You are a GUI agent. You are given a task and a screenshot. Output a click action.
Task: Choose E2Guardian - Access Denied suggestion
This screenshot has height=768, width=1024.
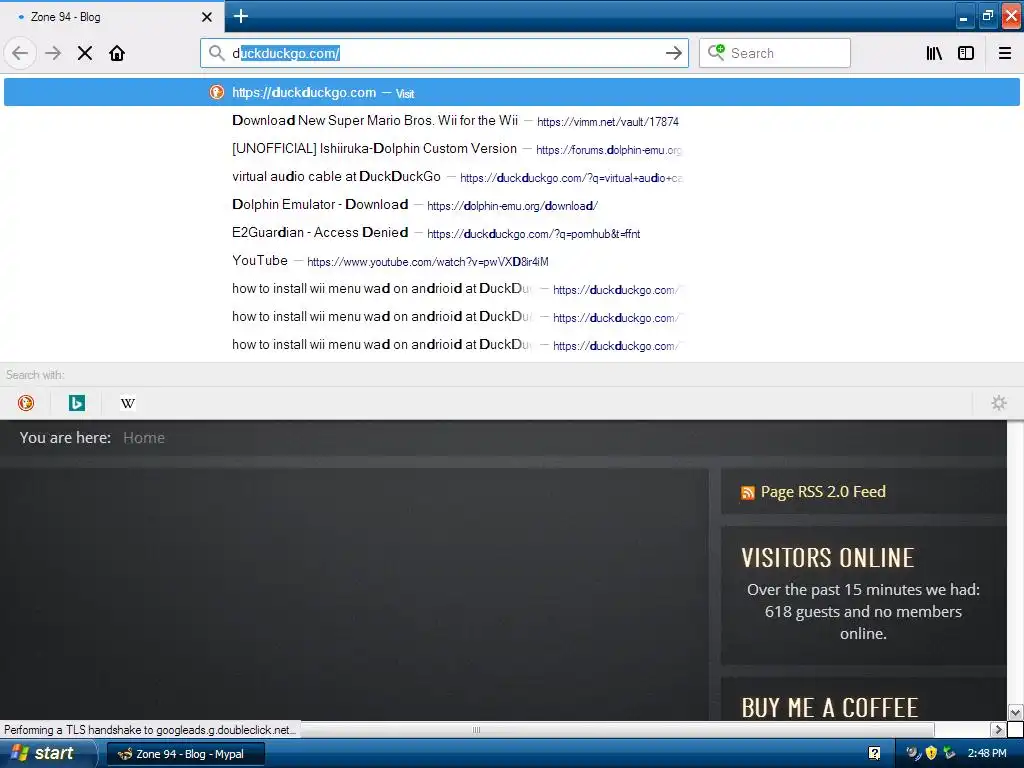coord(512,233)
